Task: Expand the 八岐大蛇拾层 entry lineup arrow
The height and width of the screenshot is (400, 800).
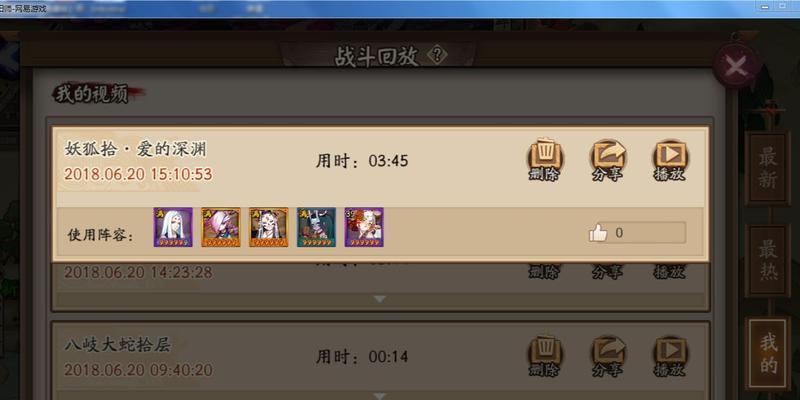Action: click(x=380, y=395)
